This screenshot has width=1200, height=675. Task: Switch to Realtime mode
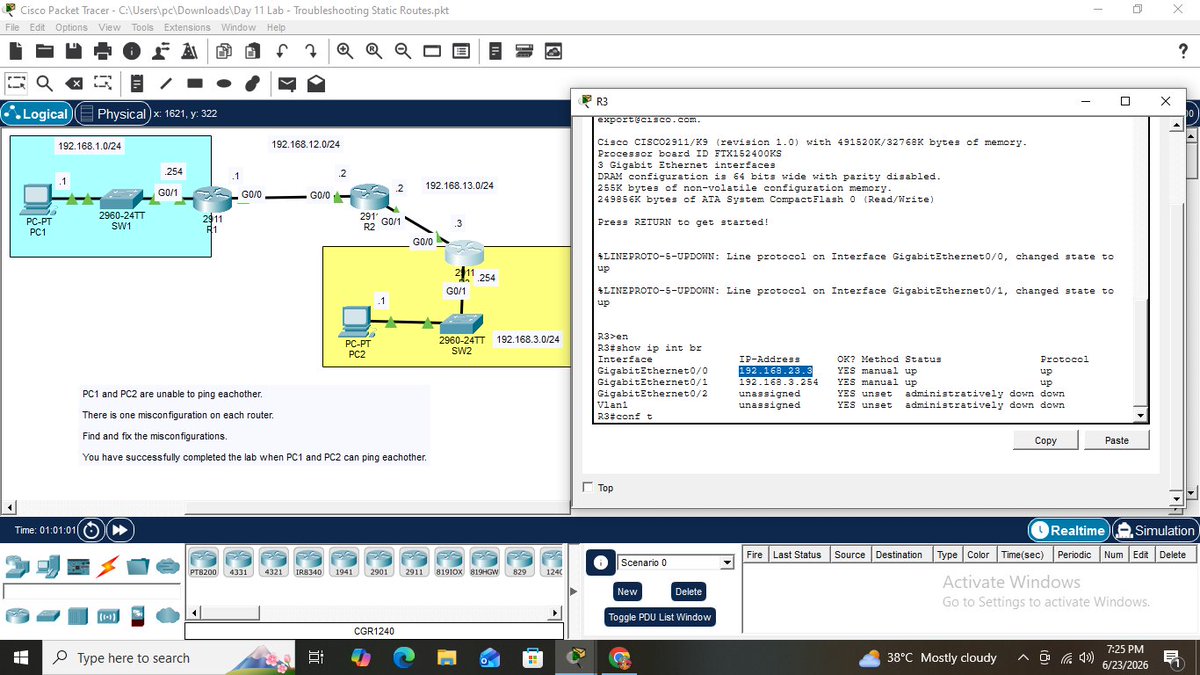(1070, 531)
